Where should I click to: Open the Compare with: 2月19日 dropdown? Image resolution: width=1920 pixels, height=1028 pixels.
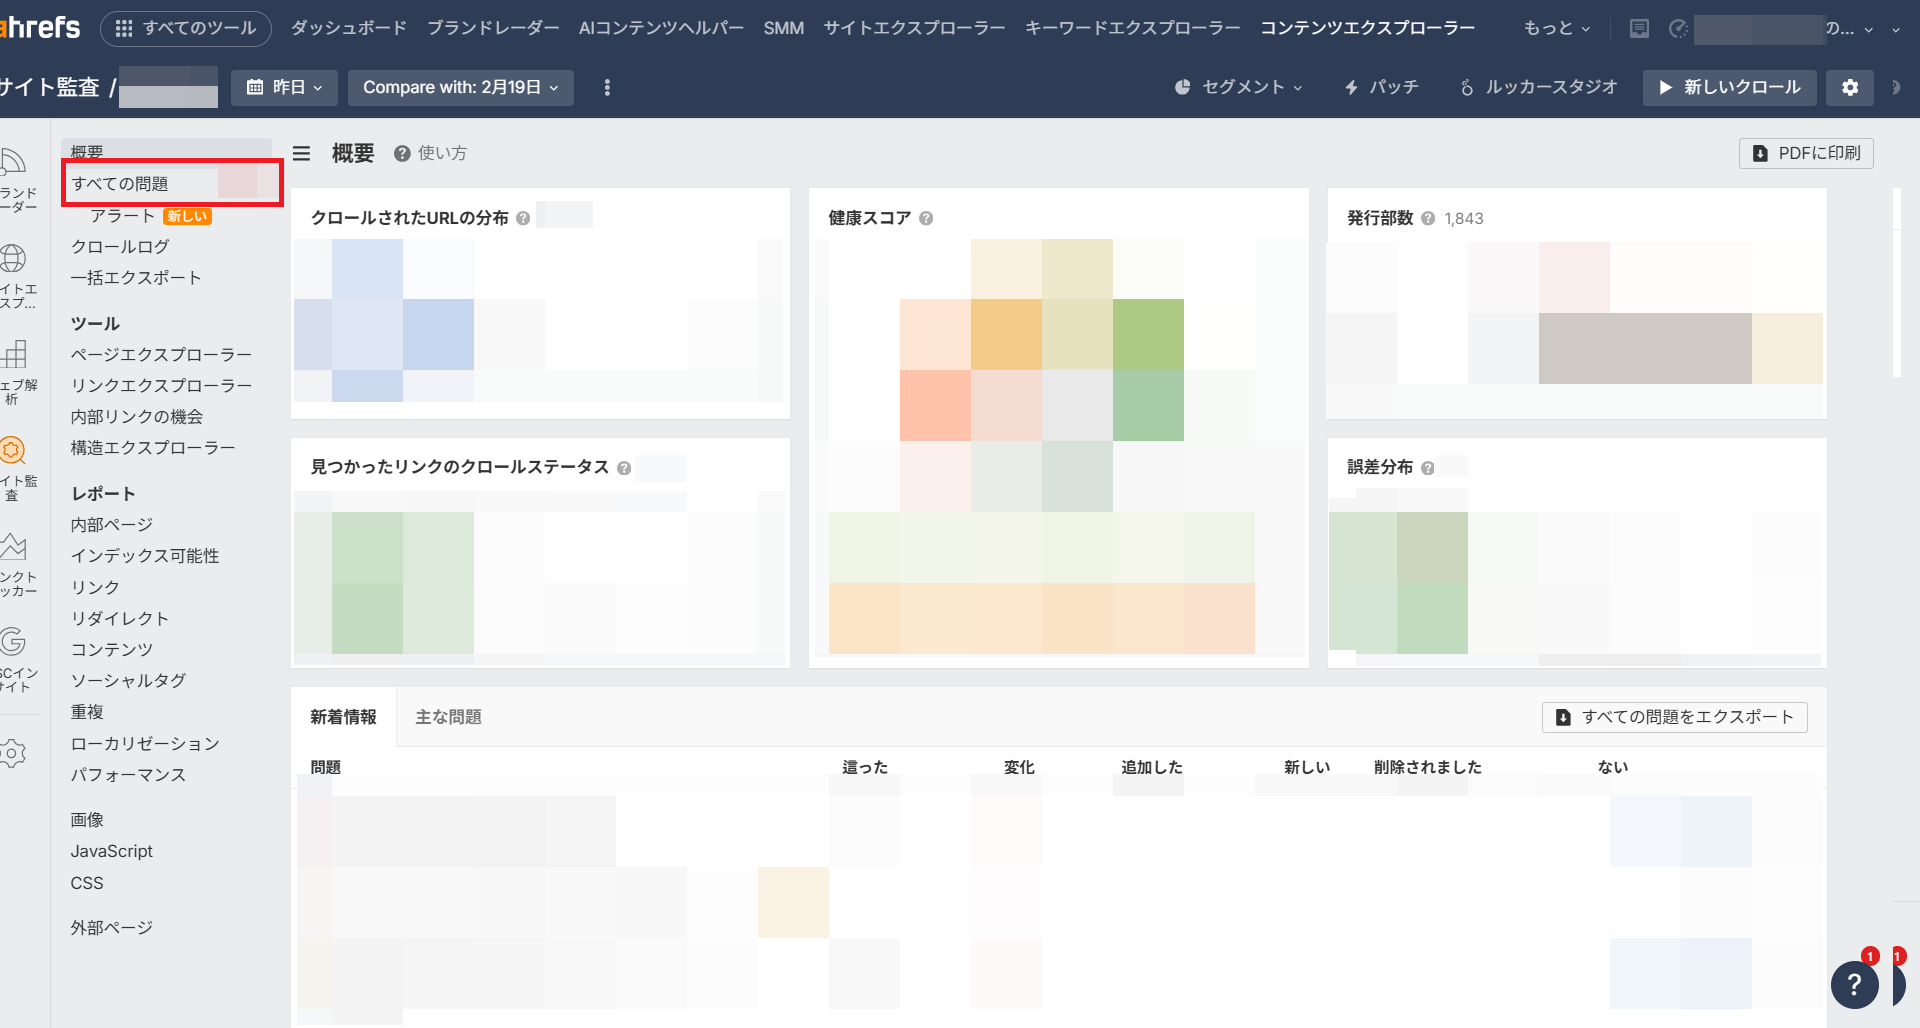(460, 87)
